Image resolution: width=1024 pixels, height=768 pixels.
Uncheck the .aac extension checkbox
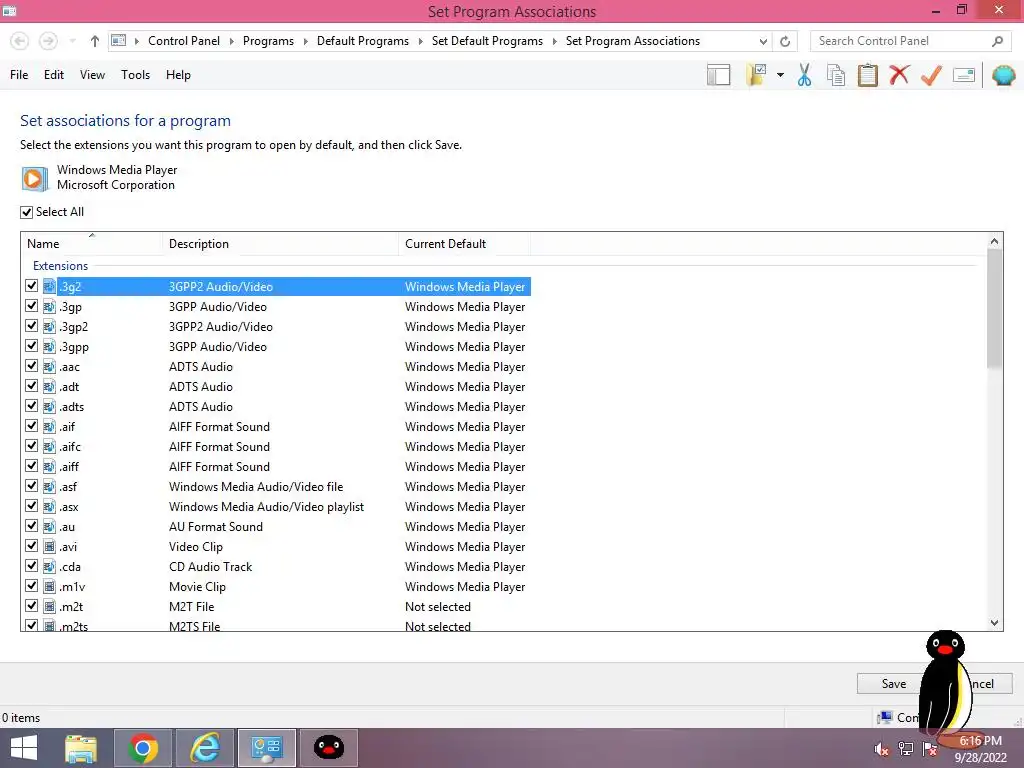(31, 366)
